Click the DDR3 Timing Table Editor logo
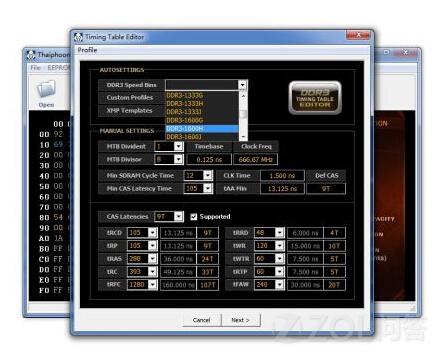 315,97
